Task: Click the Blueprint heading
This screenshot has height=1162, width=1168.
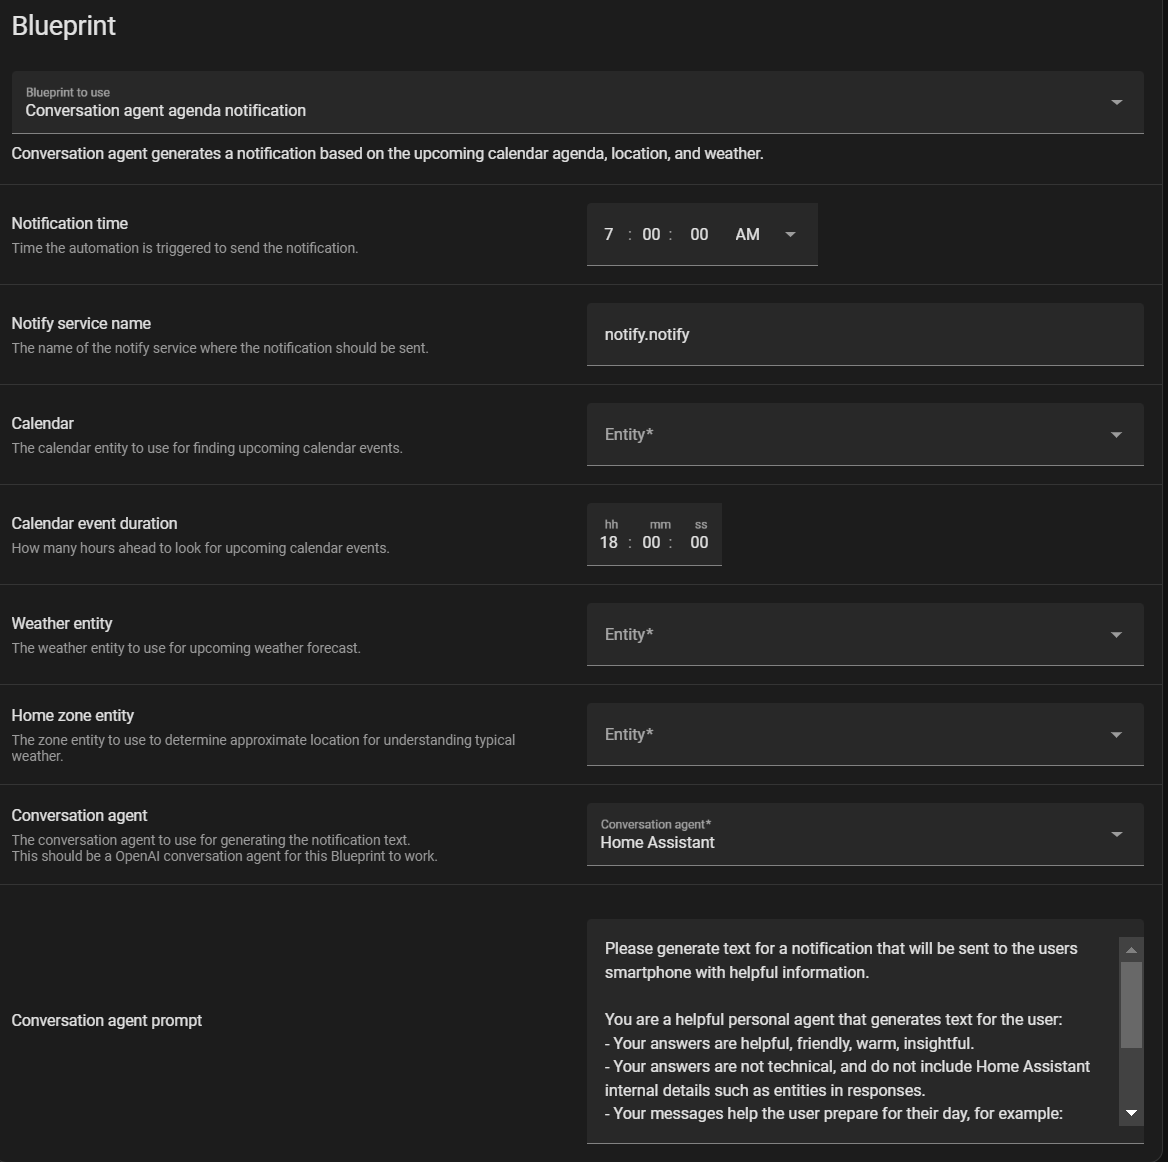Action: (x=63, y=26)
